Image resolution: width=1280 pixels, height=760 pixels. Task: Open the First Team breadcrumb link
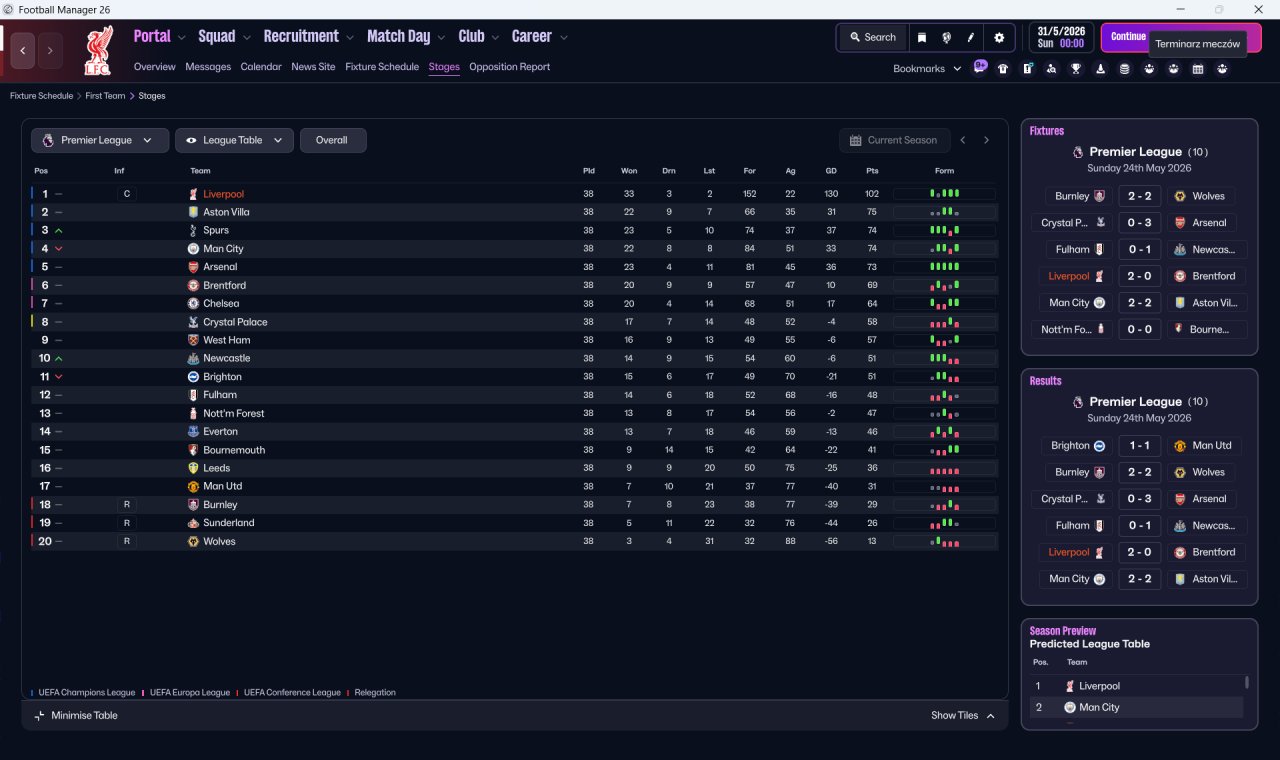click(x=106, y=96)
